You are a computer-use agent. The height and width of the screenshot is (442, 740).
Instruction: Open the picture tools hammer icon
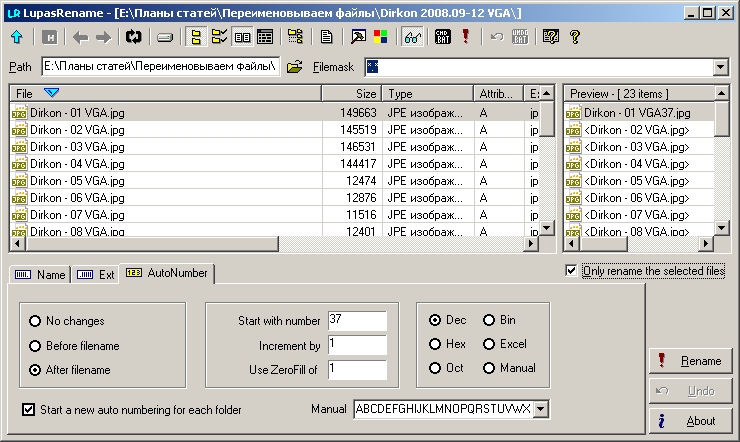pyautogui.click(x=358, y=37)
